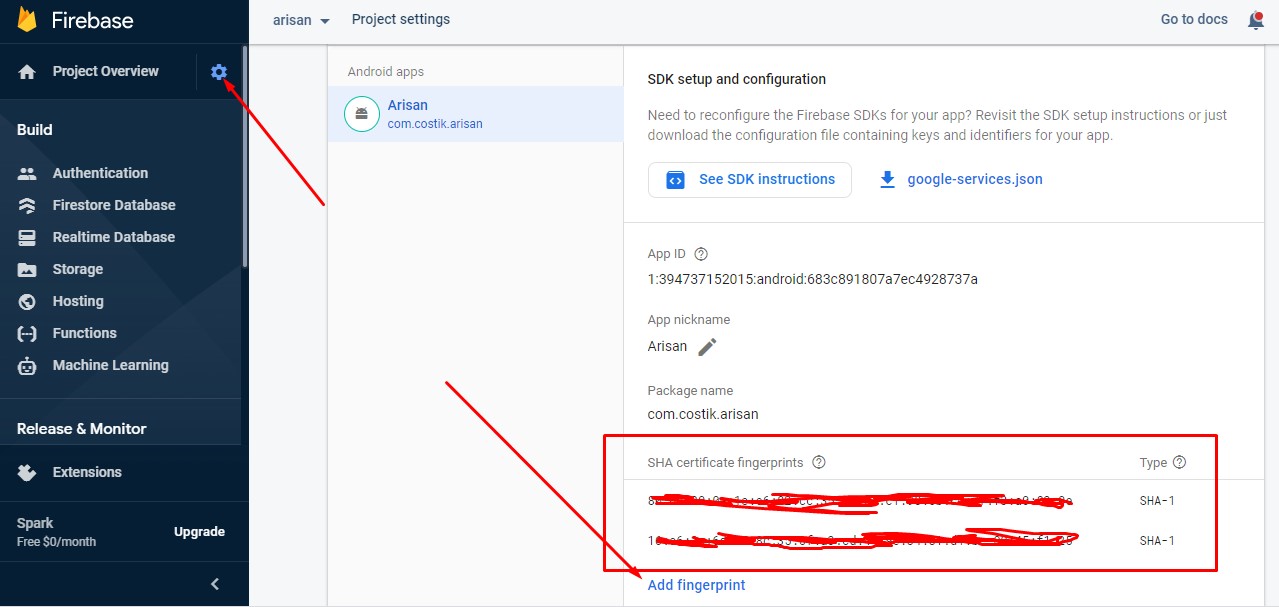Image resolution: width=1279 pixels, height=607 pixels.
Task: Click help icon next to App ID
Action: tap(700, 254)
